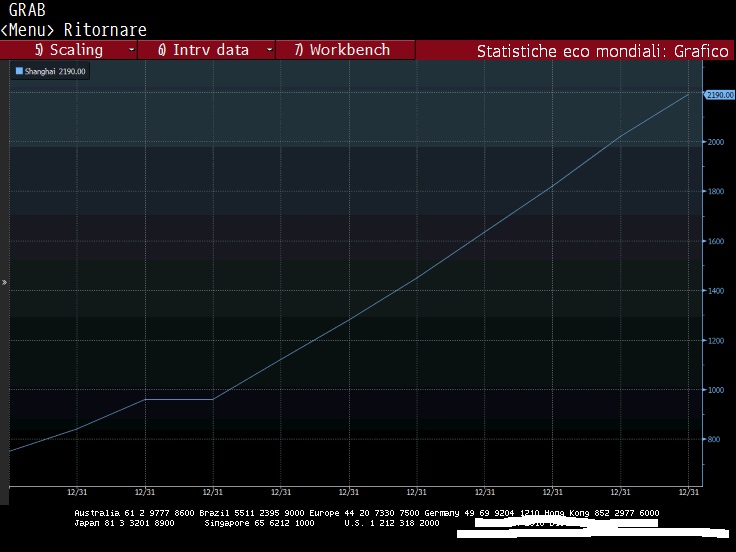
Task: Select the 2190.00 last-value tag on axis
Action: tap(719, 95)
